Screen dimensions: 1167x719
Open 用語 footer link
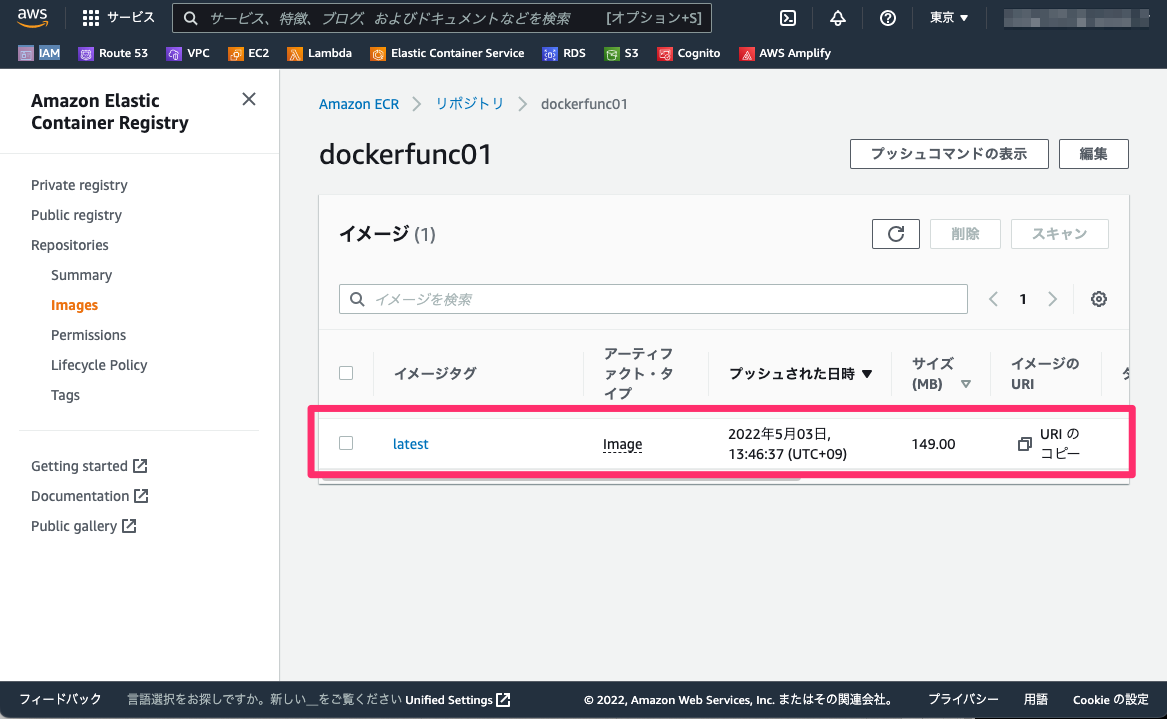(1035, 699)
